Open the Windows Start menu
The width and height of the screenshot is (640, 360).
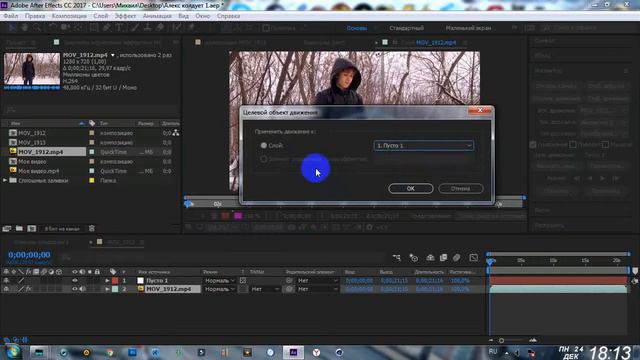click(12, 352)
